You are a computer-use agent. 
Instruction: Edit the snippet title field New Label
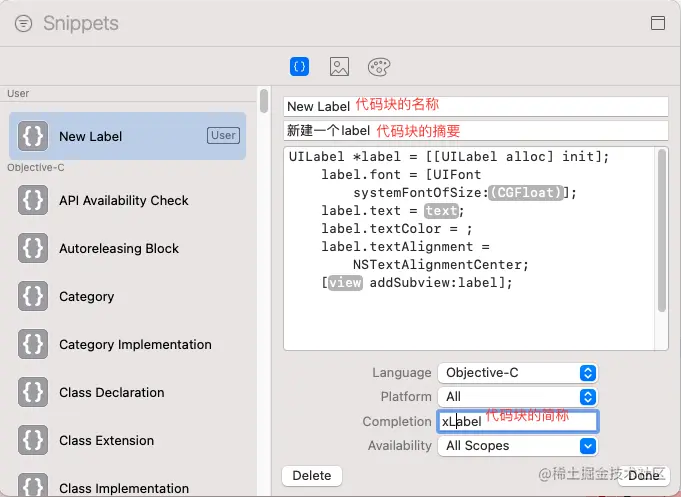[x=476, y=106]
